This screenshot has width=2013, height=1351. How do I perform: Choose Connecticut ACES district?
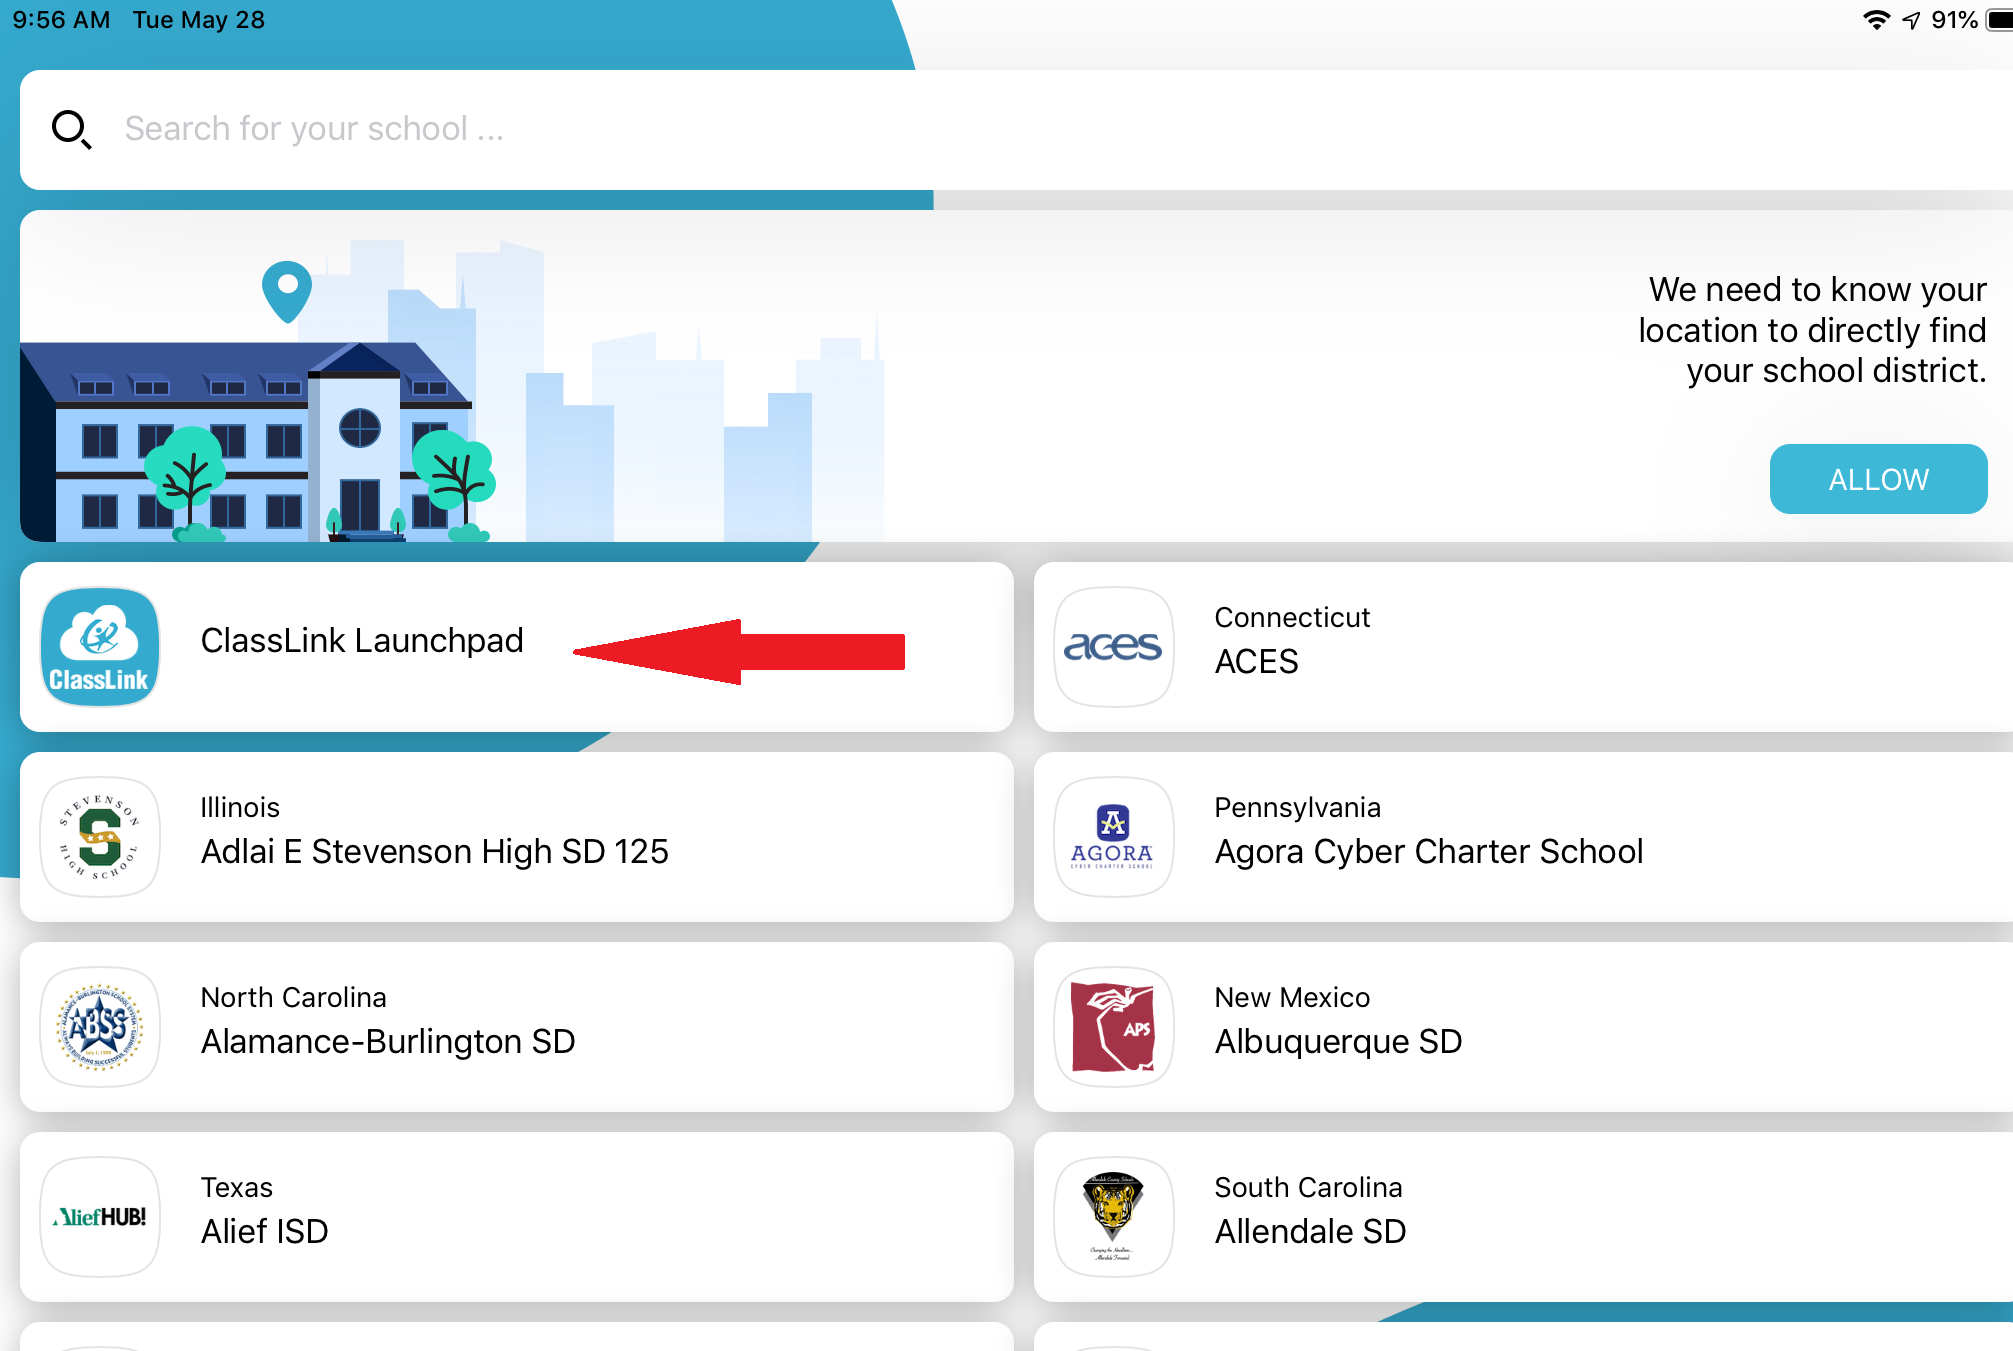coord(1523,647)
